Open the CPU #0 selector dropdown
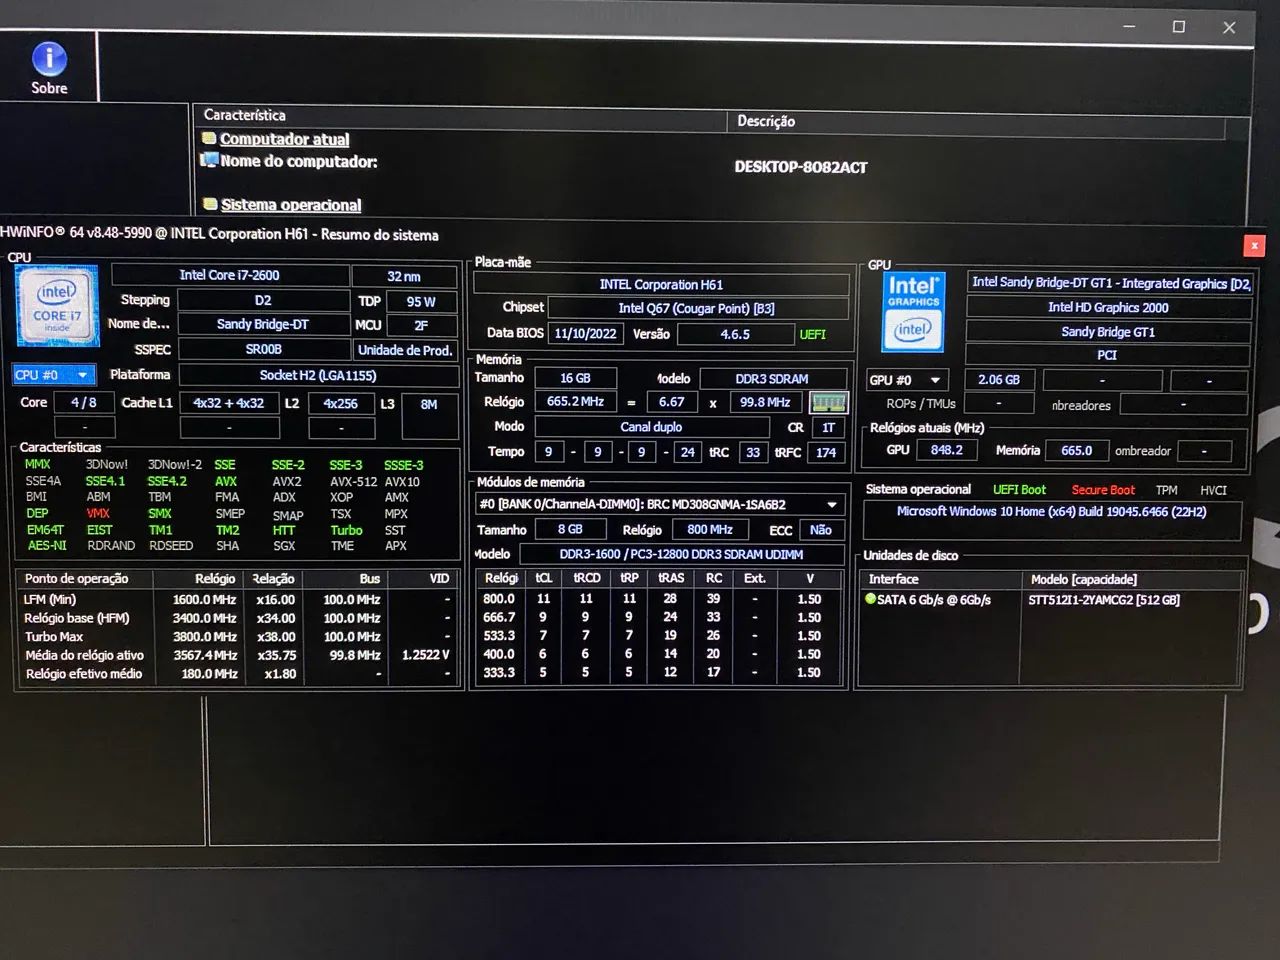1280x960 pixels. pos(54,375)
